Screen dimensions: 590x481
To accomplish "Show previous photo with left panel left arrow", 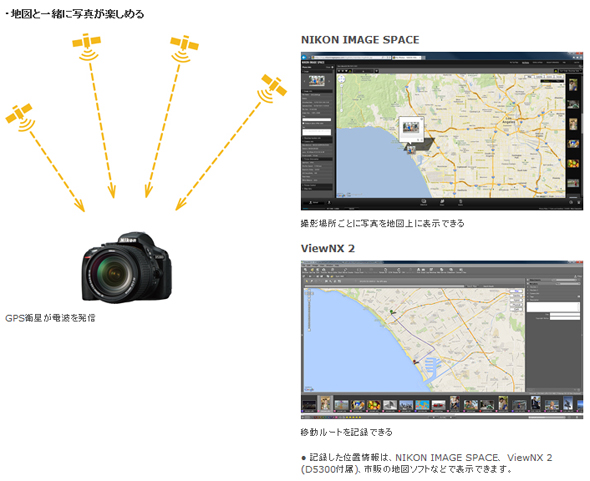I will click(304, 81).
